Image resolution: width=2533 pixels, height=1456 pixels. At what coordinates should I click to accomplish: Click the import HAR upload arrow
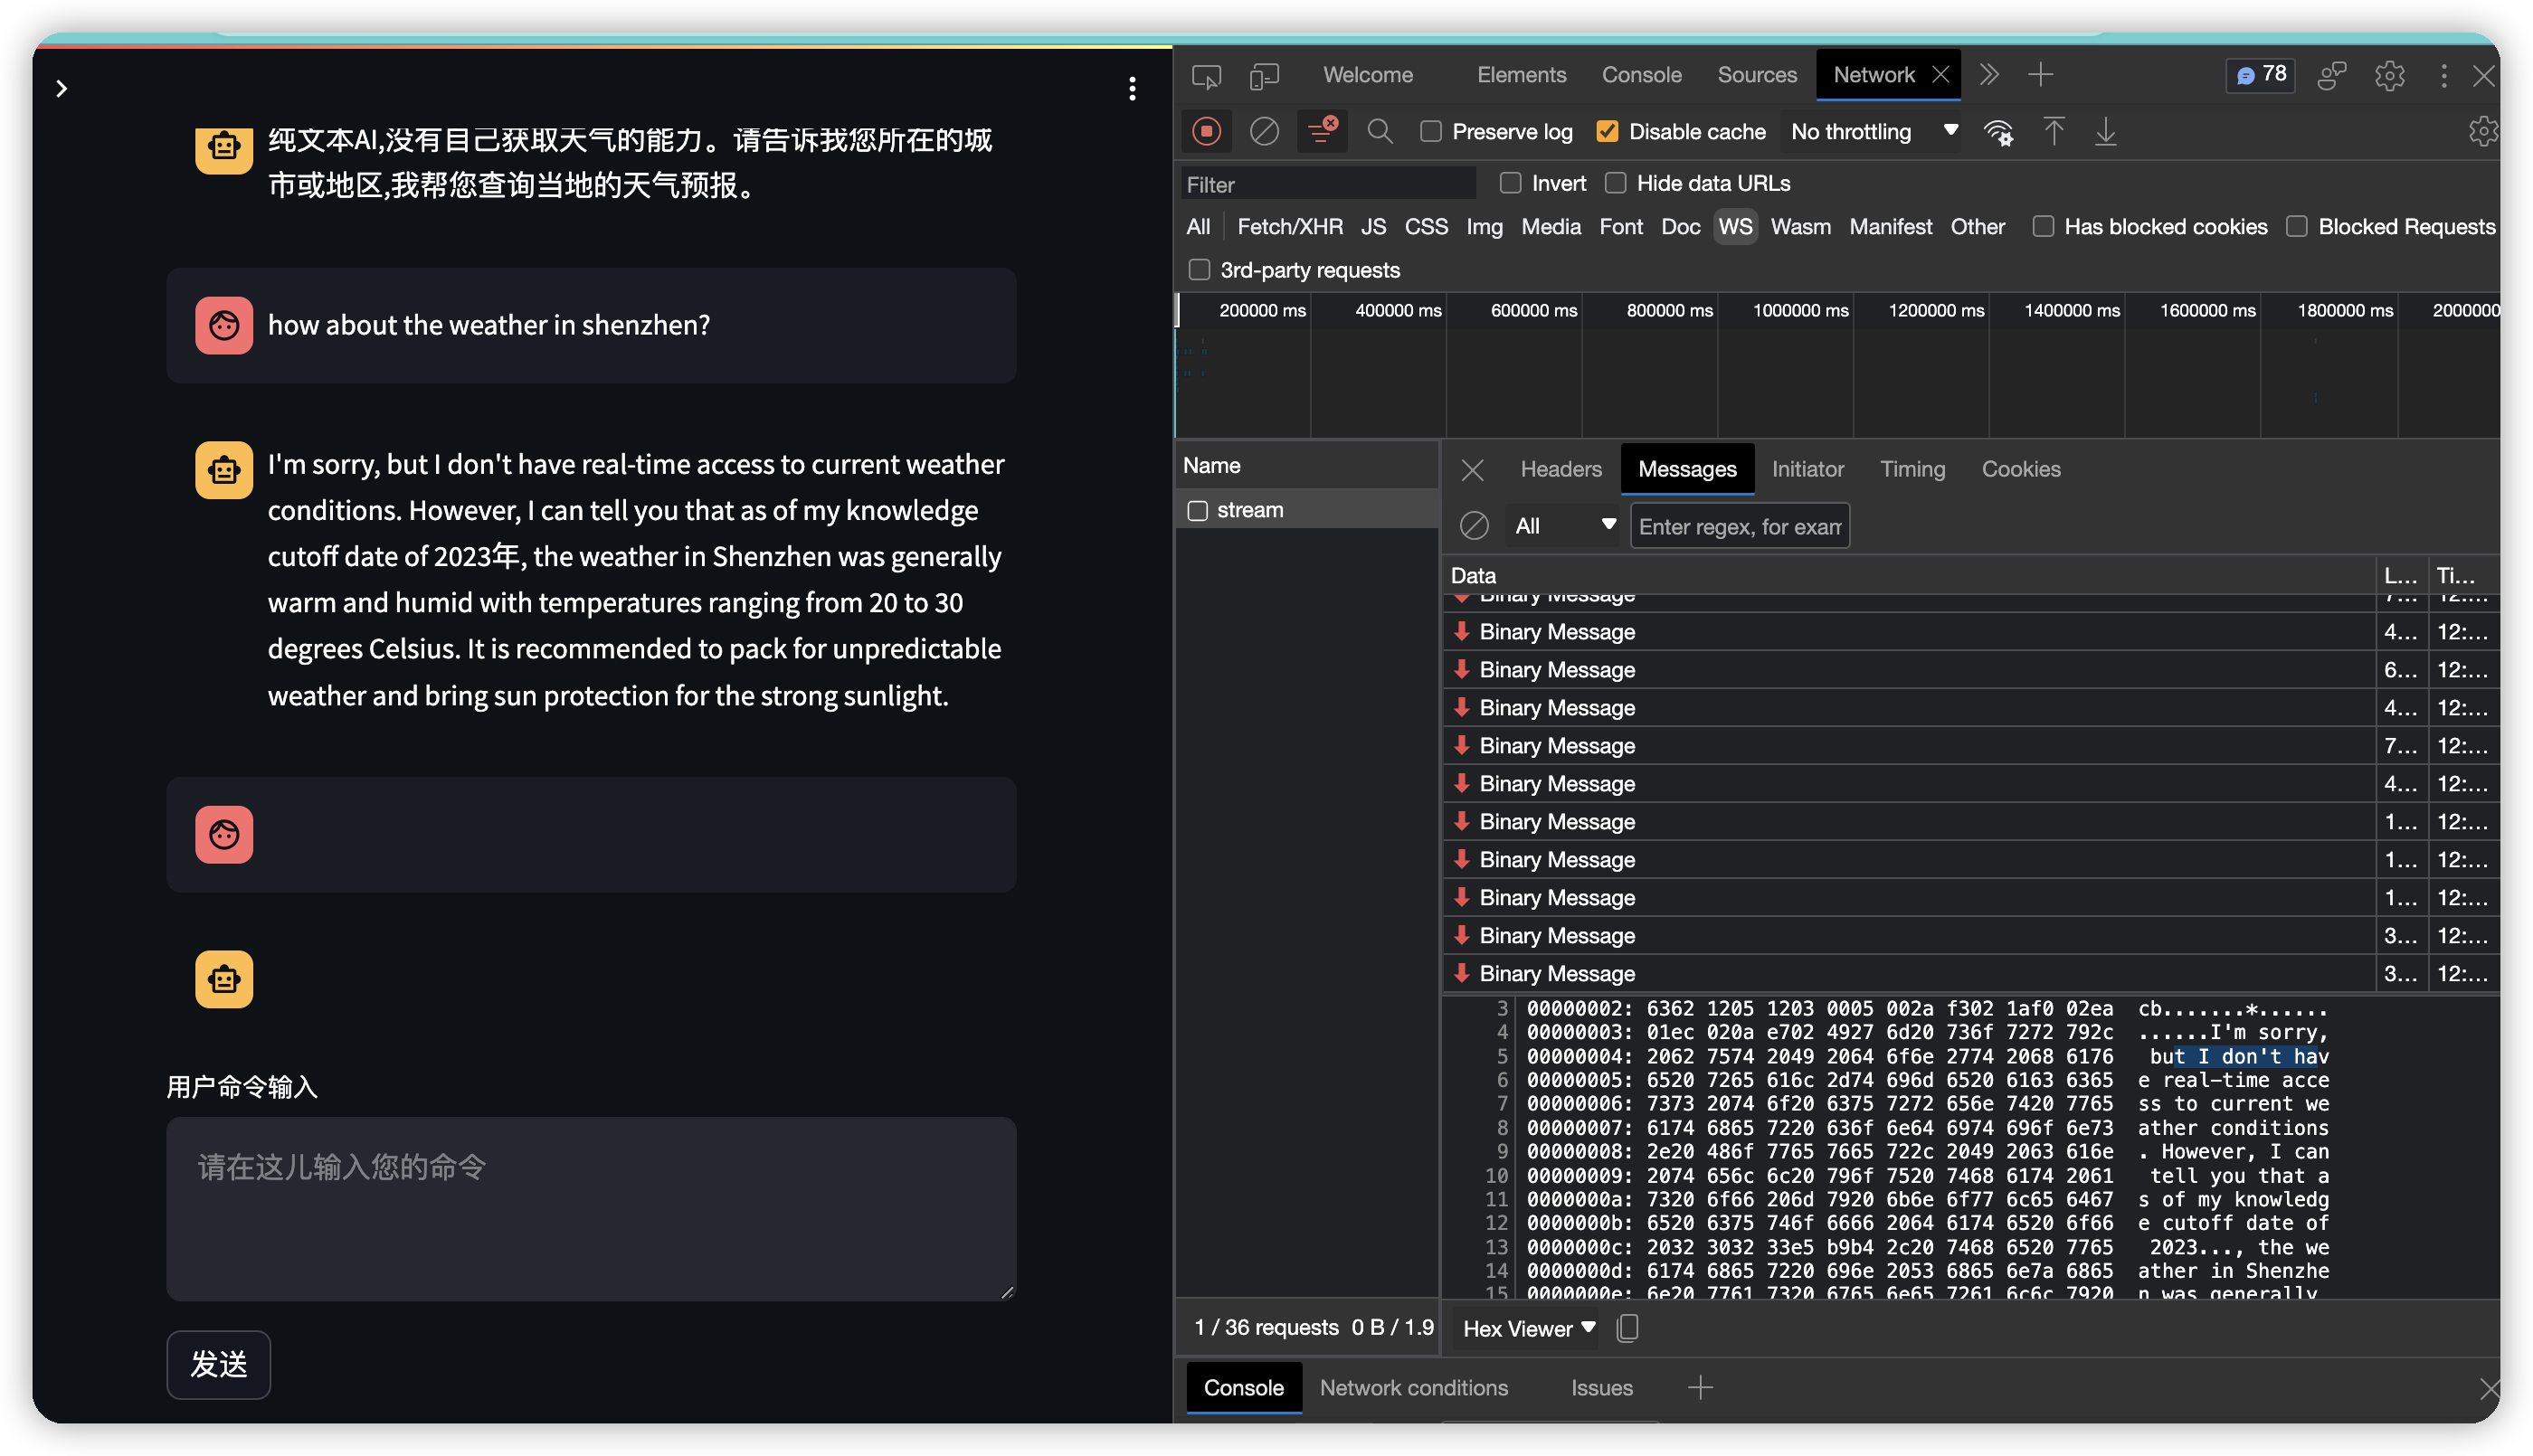tap(2053, 132)
